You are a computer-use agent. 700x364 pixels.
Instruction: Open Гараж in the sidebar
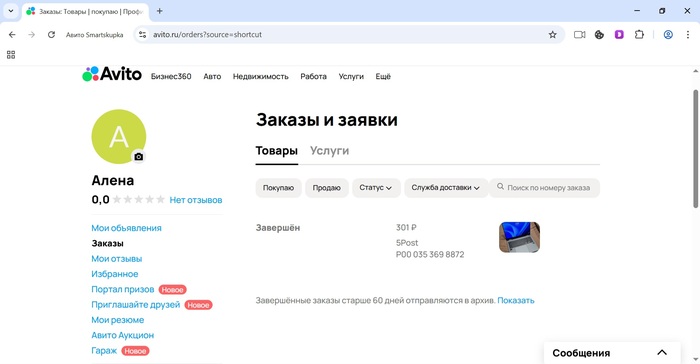104,351
